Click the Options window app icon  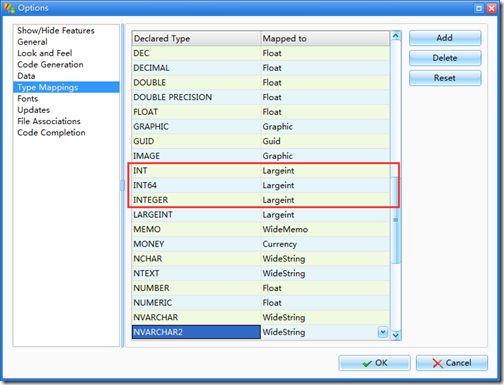(x=9, y=8)
